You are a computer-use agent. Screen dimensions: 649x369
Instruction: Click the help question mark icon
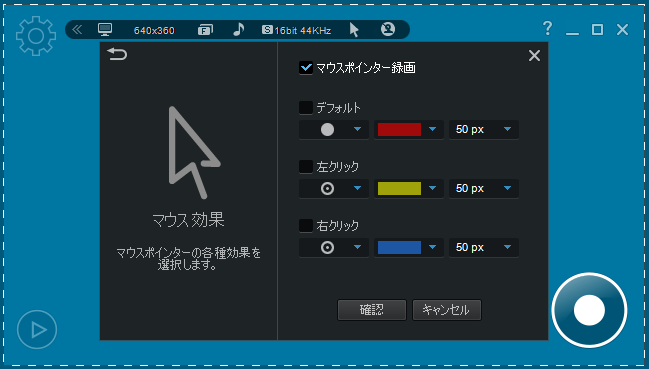click(x=547, y=29)
